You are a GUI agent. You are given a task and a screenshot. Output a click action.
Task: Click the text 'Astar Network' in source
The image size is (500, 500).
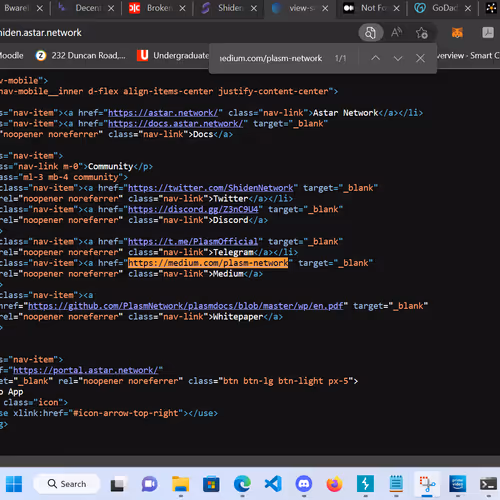coord(345,113)
